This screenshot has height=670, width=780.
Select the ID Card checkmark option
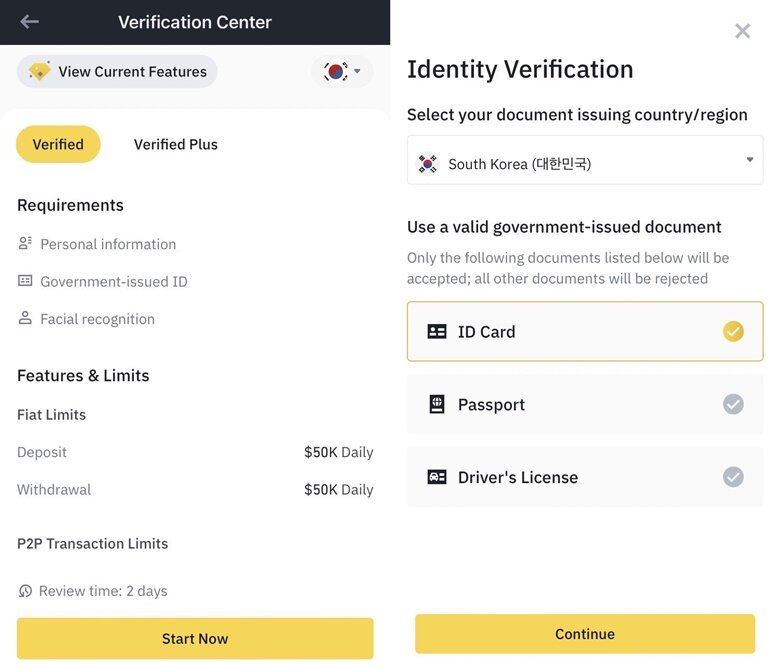click(733, 331)
